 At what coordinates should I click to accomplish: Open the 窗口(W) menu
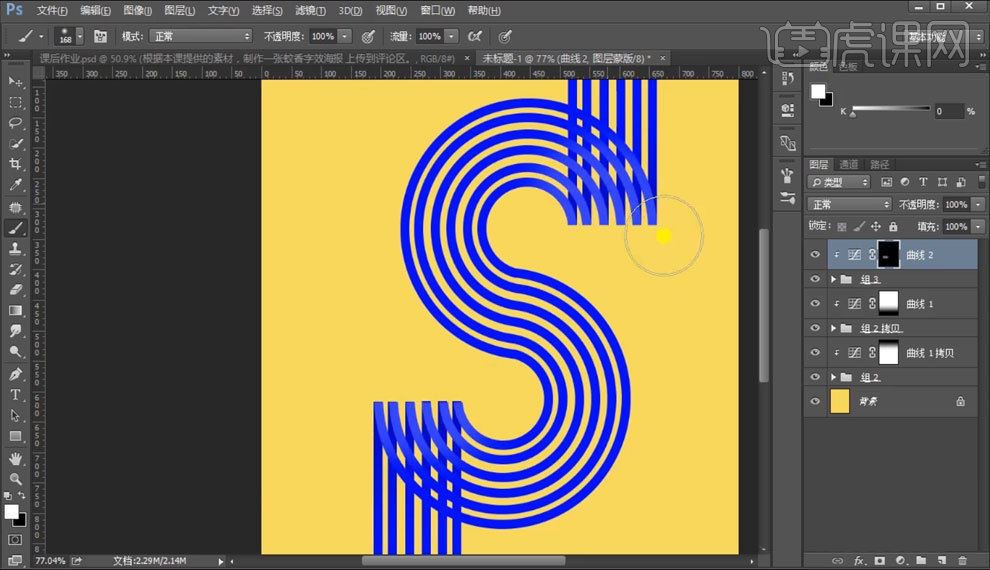pyautogui.click(x=438, y=10)
